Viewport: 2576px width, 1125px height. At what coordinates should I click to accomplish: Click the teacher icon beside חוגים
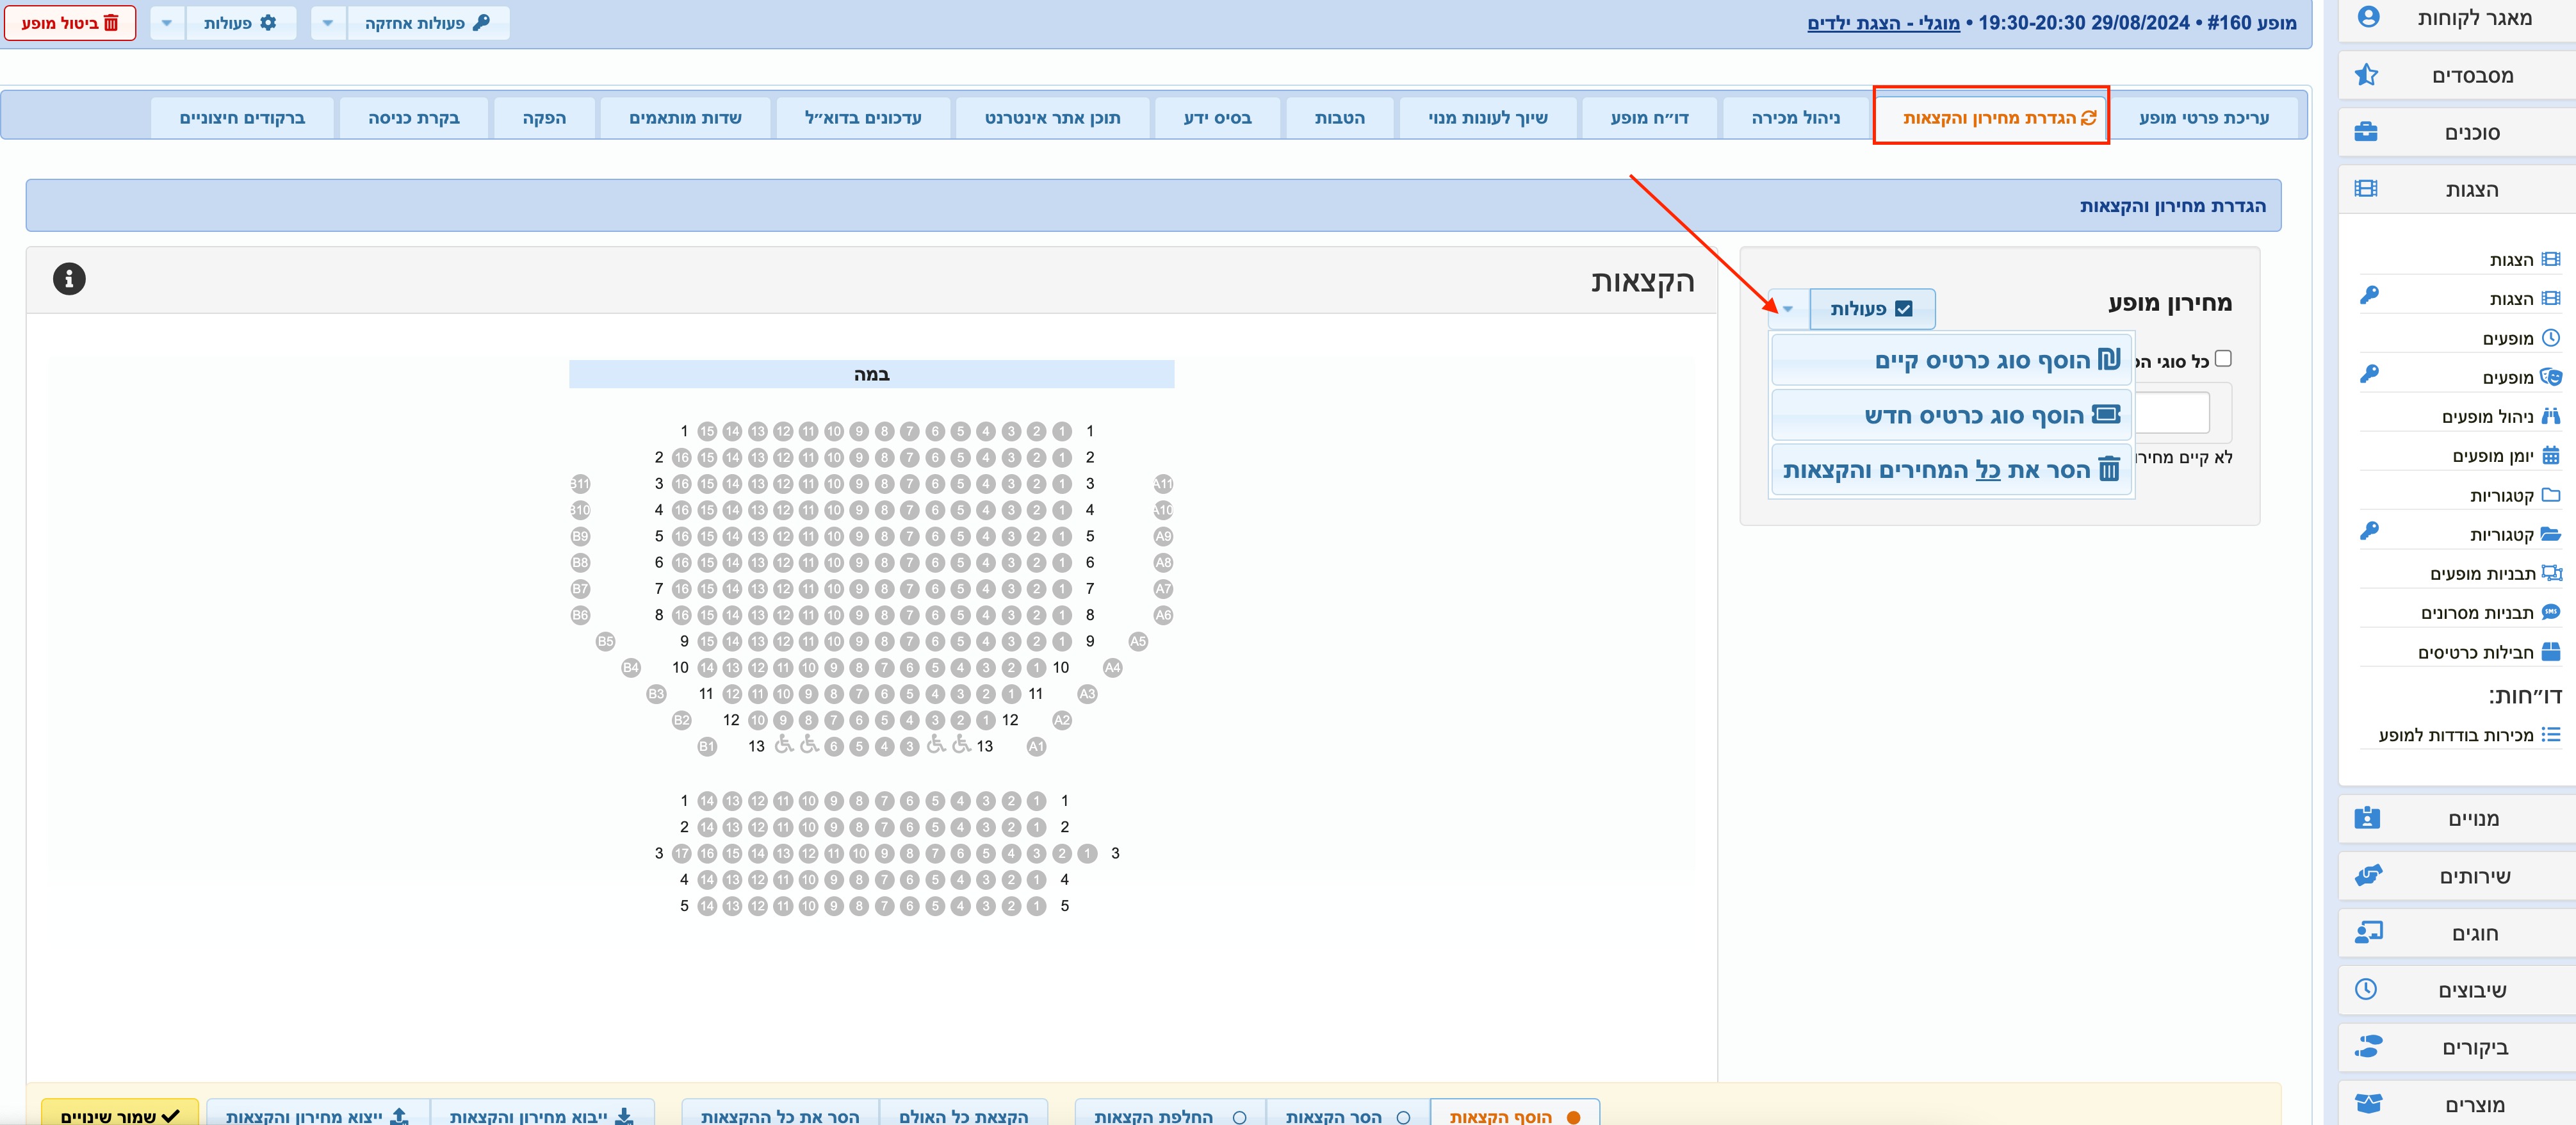2367,932
